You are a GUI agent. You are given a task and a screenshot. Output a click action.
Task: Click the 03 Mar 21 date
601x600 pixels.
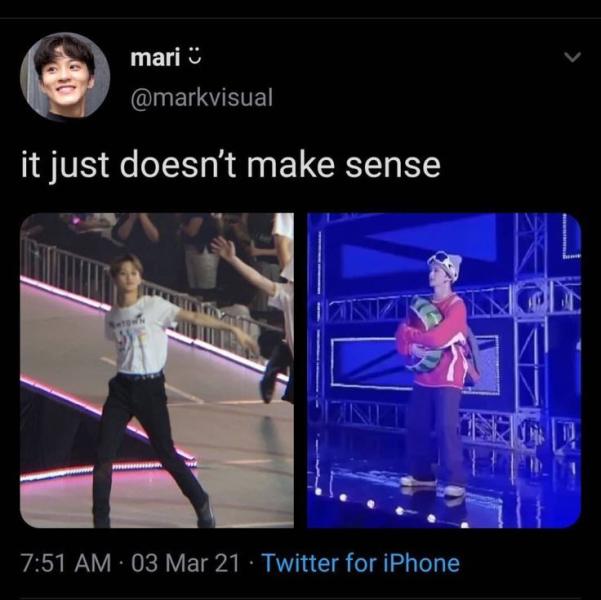click(185, 562)
